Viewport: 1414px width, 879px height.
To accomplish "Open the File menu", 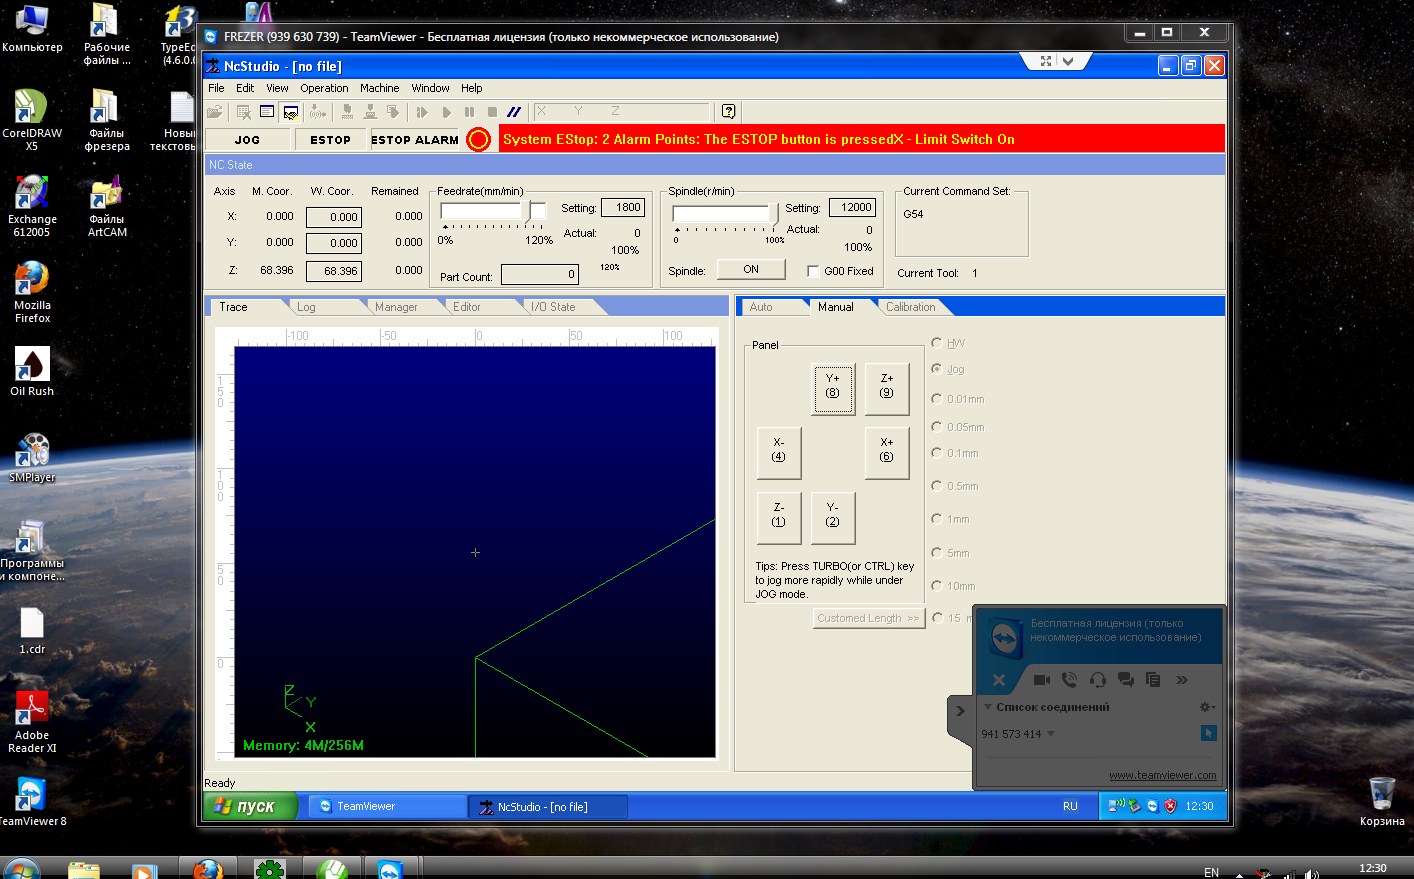I will 216,88.
